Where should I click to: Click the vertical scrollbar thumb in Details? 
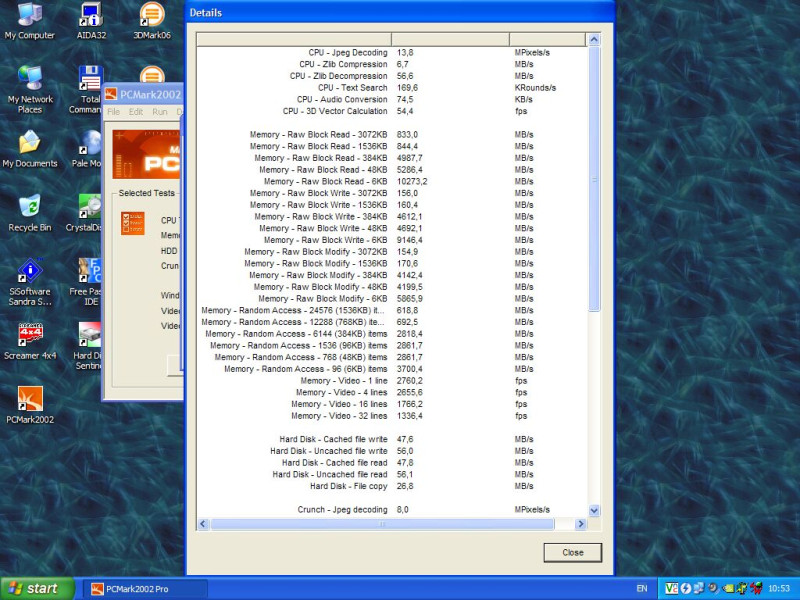tap(594, 179)
